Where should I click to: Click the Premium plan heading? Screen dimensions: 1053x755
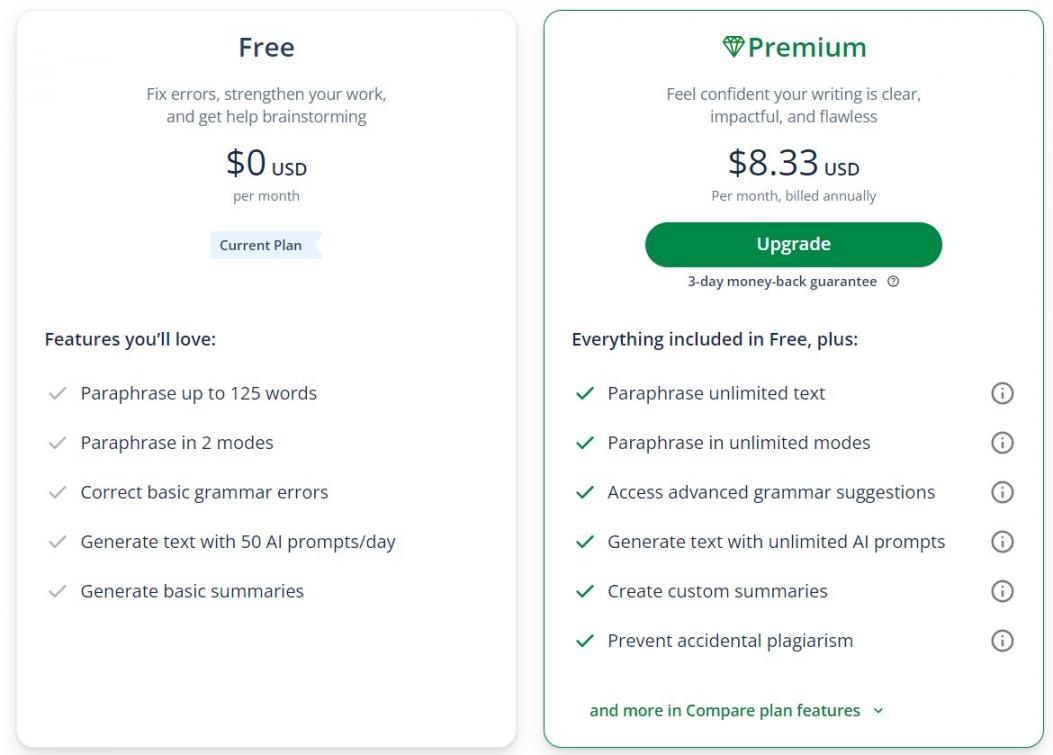(x=806, y=47)
